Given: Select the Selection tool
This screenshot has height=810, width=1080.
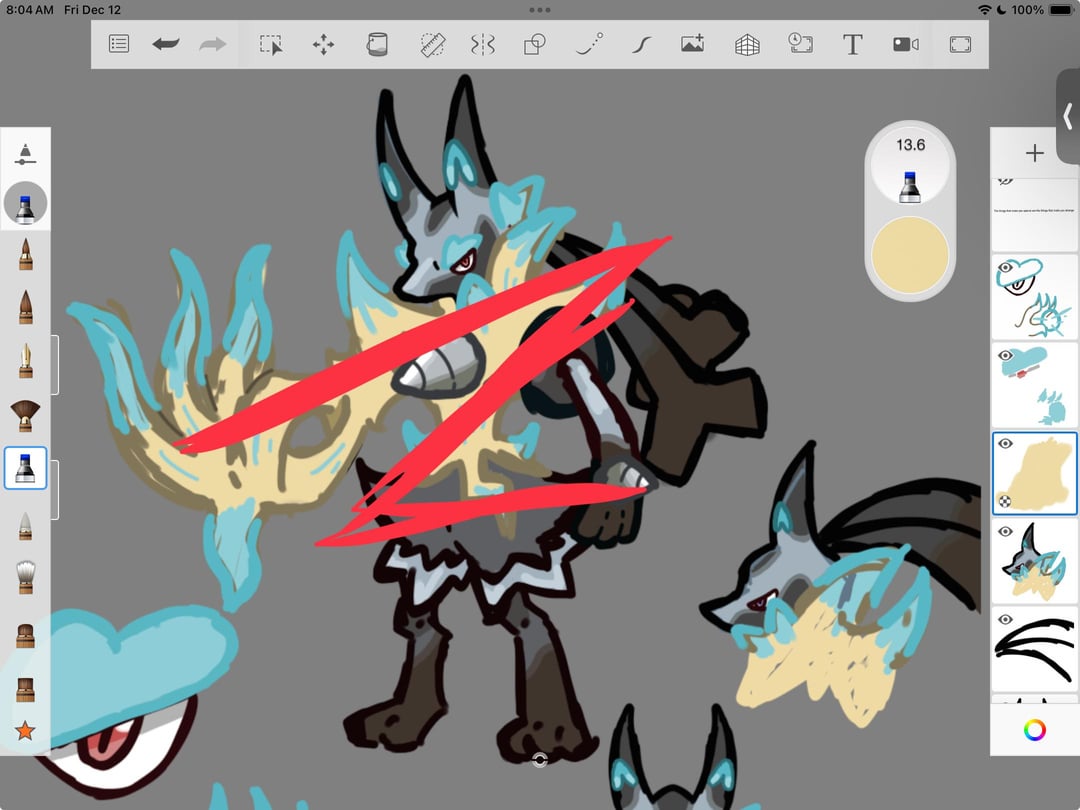Looking at the screenshot, I should (x=271, y=44).
